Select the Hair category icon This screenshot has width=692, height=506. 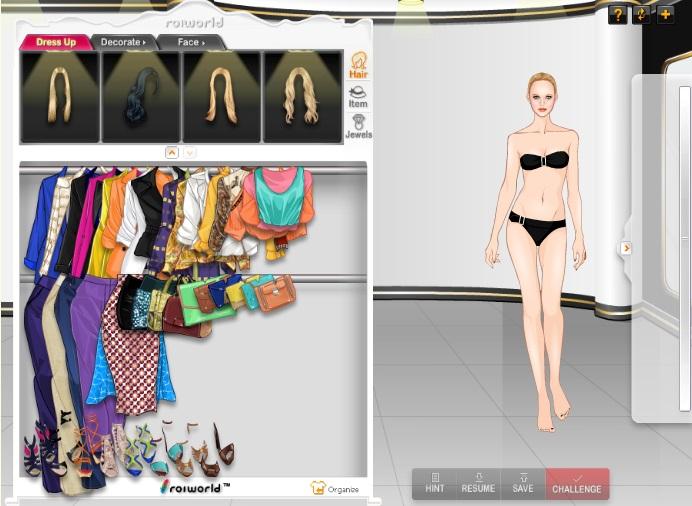click(x=357, y=65)
